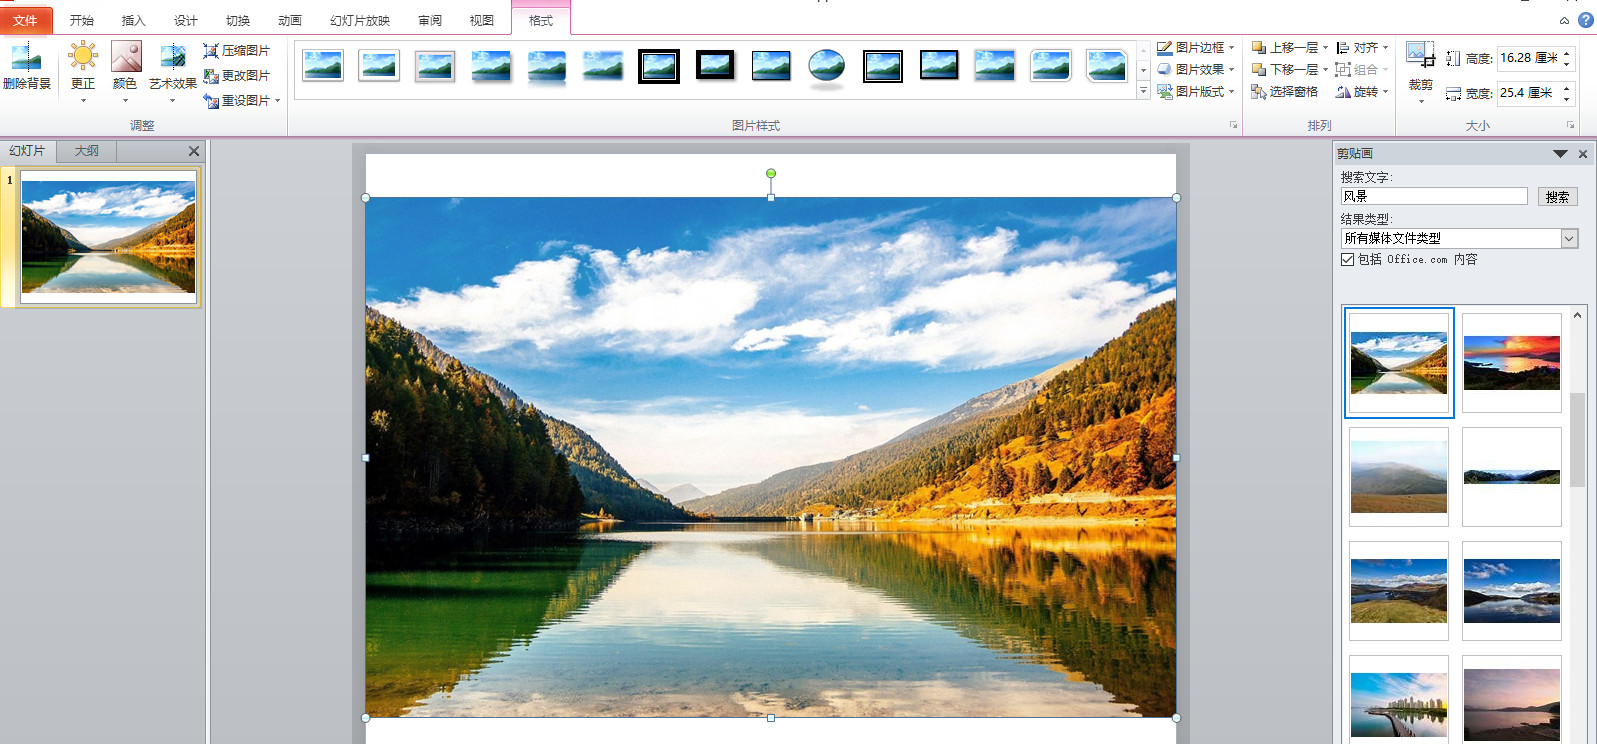Image resolution: width=1597 pixels, height=744 pixels.
Task: Switch to the Home (开始) tab
Action: tap(82, 20)
